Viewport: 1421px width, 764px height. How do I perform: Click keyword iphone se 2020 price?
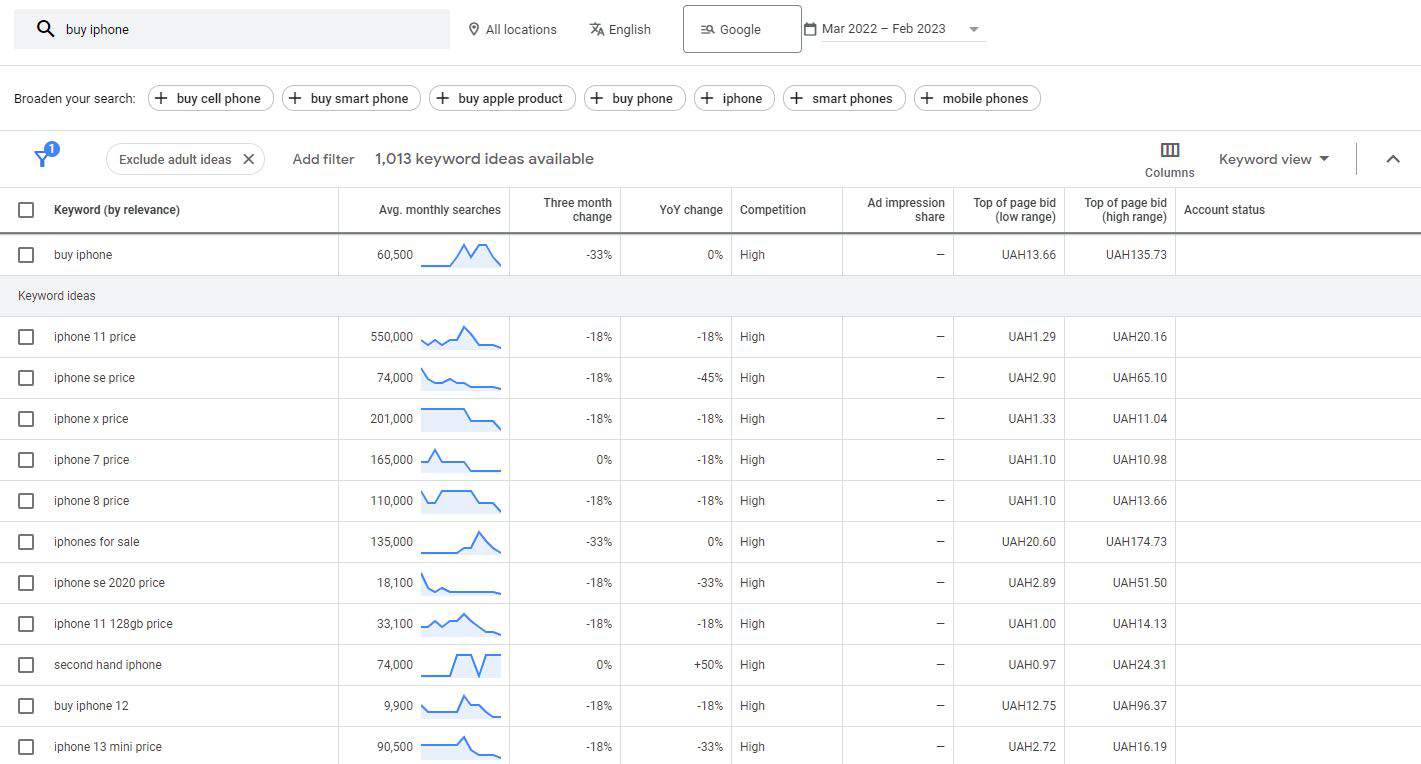[x=109, y=583]
